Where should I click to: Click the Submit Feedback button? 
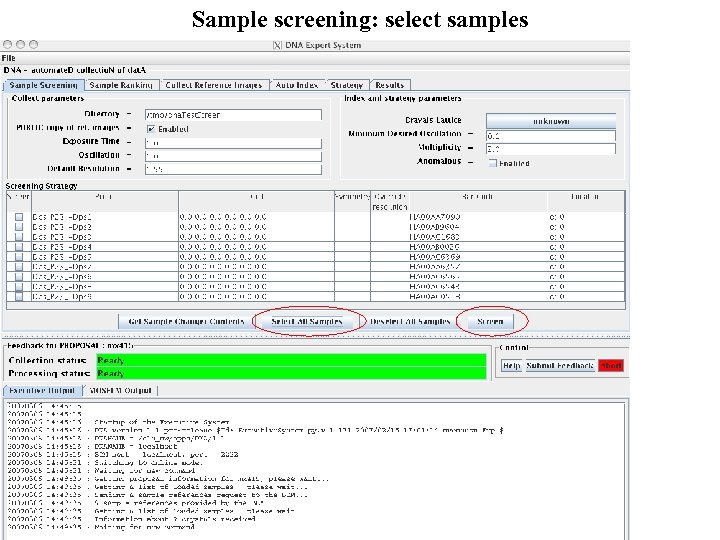click(560, 366)
